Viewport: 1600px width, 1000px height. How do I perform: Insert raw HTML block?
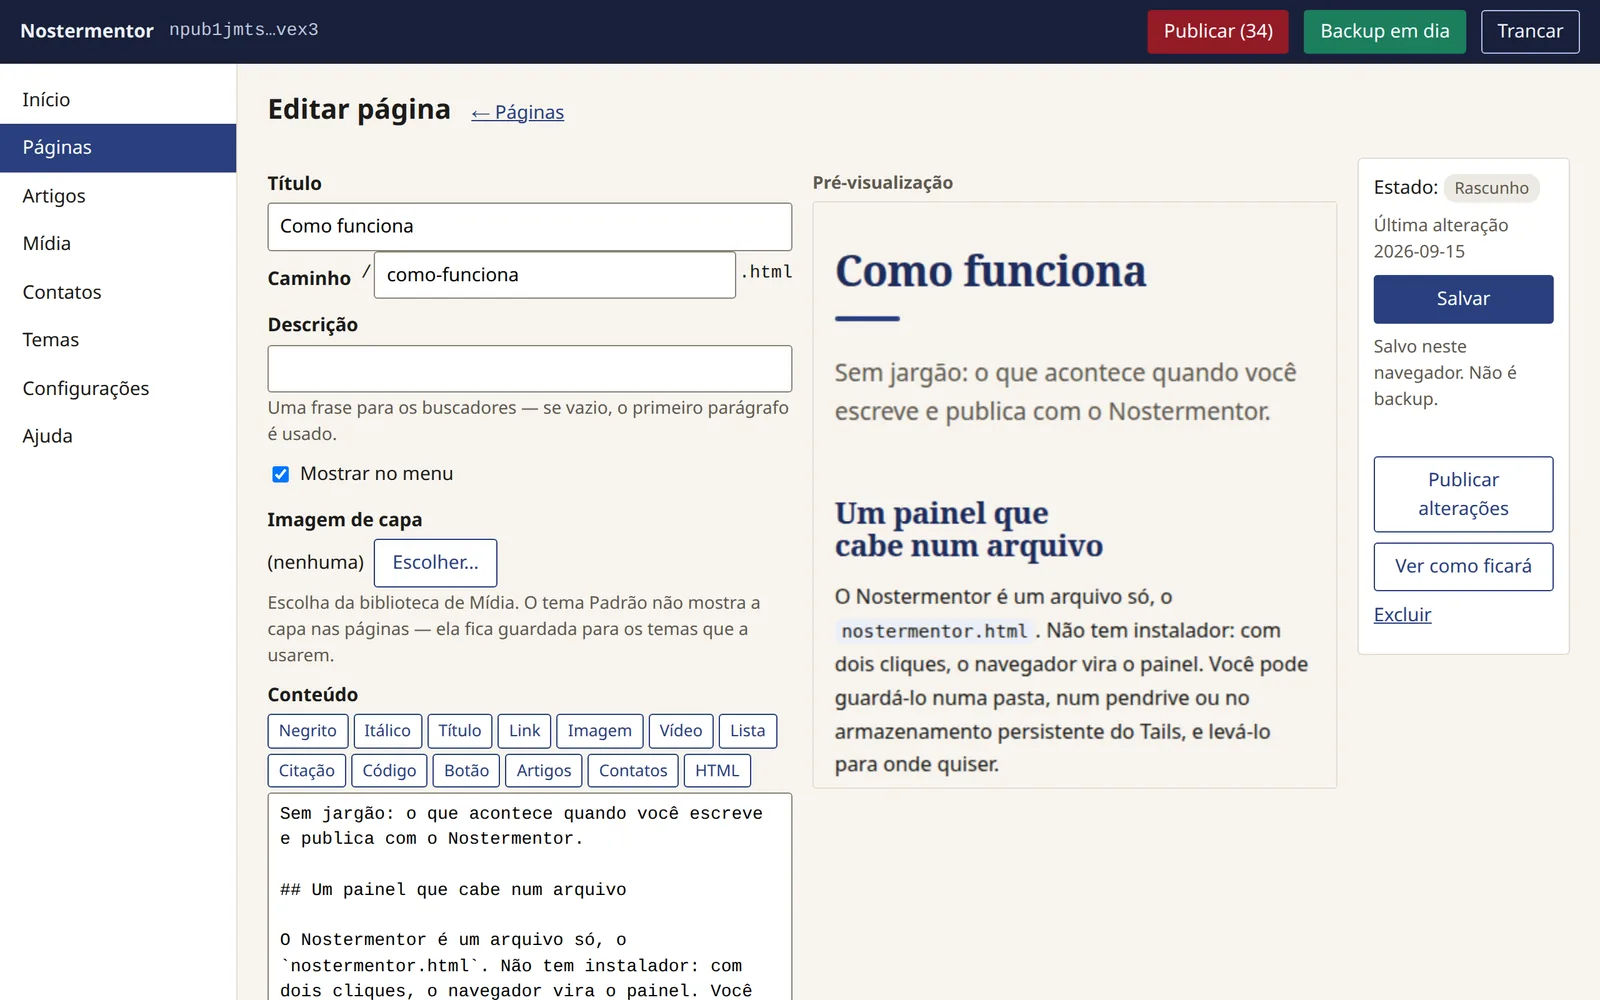[x=717, y=771]
